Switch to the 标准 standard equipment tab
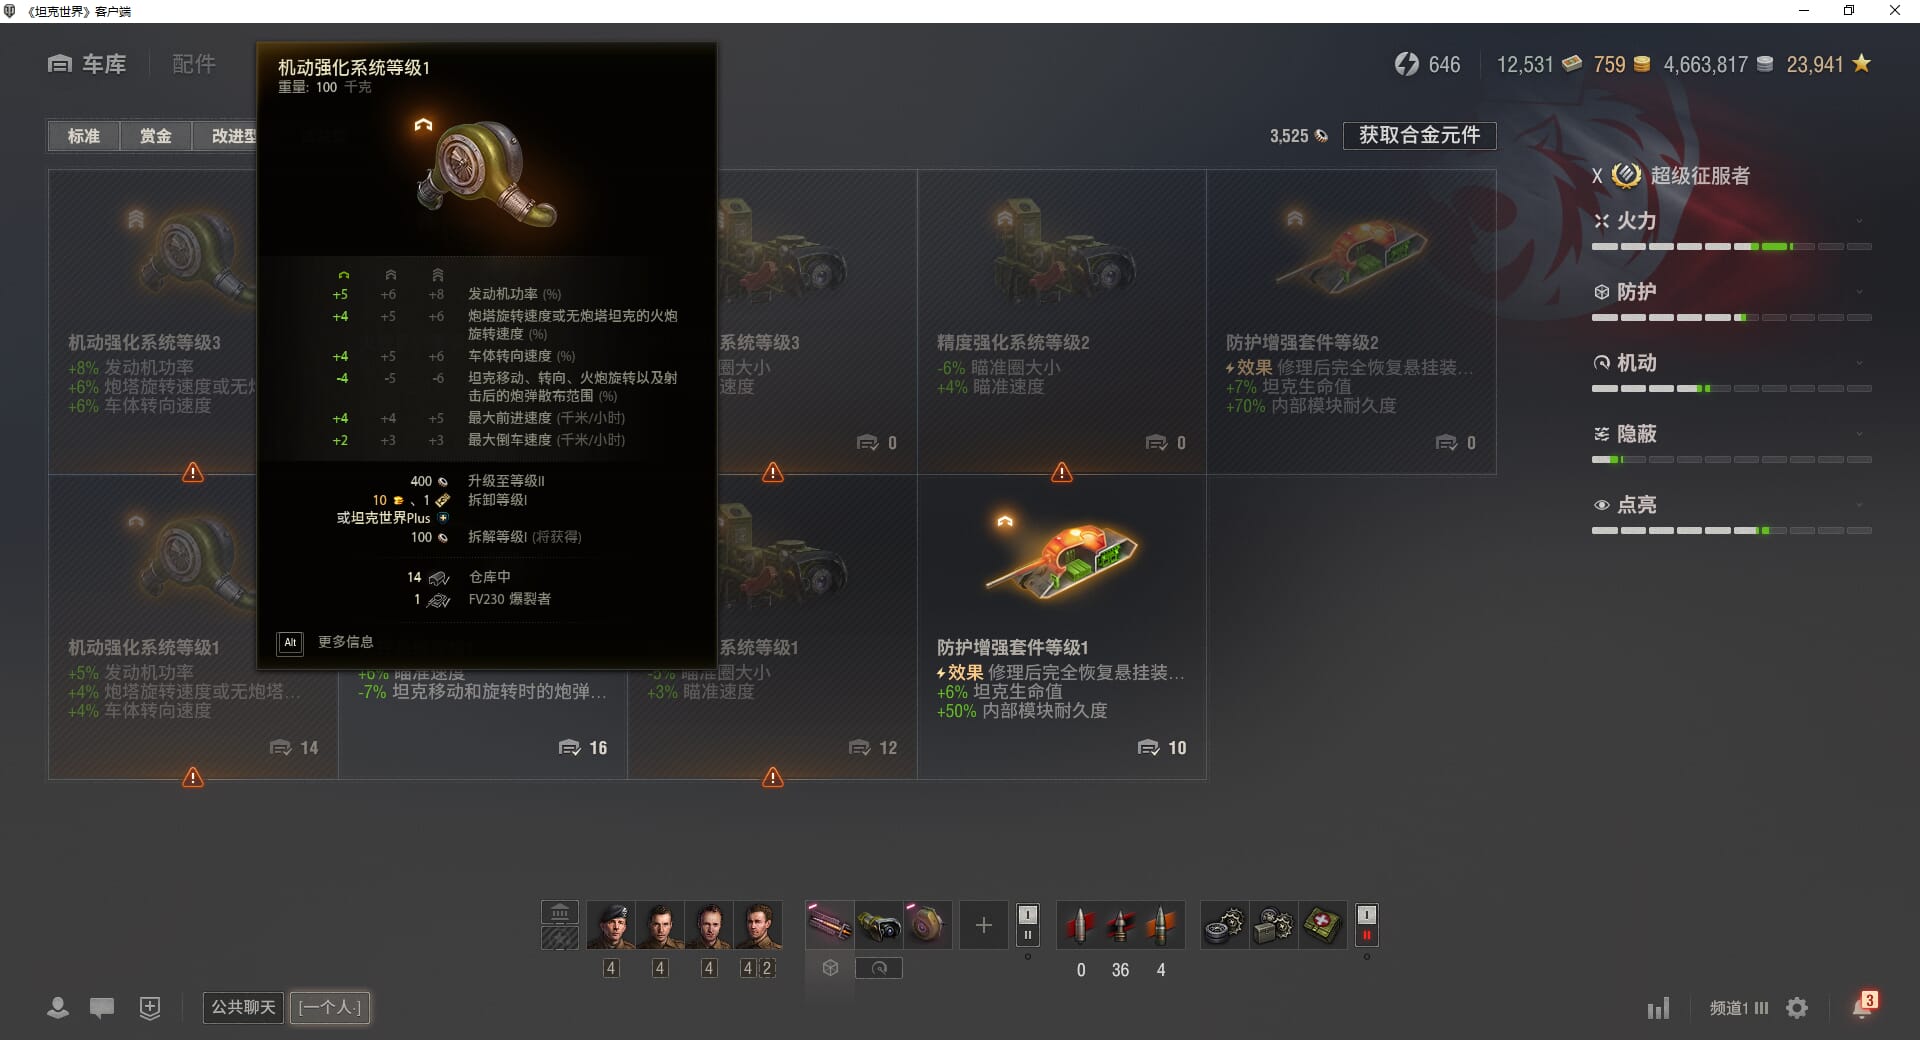 (x=84, y=136)
